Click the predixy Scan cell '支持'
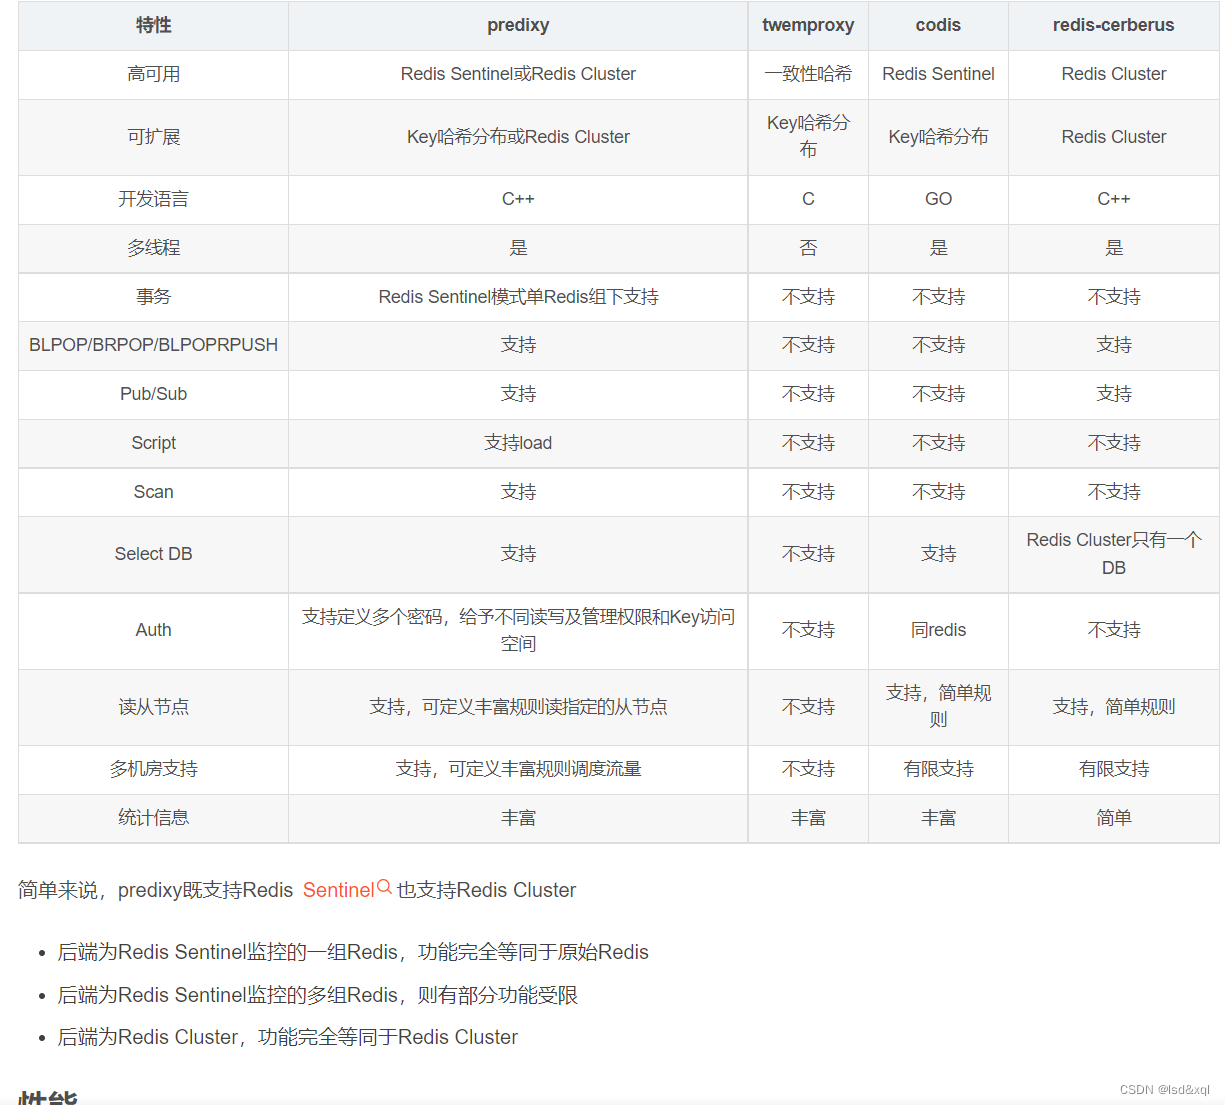This screenshot has height=1106, width=1225. pyautogui.click(x=518, y=492)
